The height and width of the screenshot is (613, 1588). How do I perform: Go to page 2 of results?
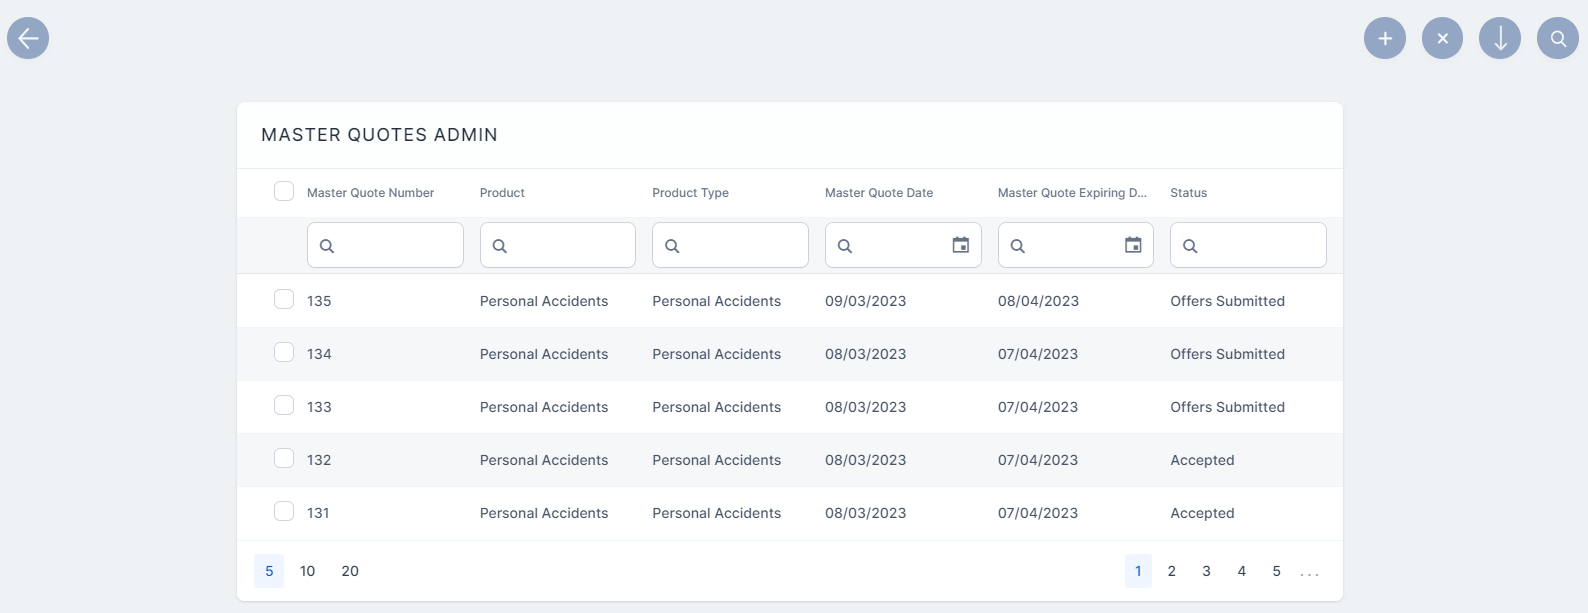tap(1172, 571)
